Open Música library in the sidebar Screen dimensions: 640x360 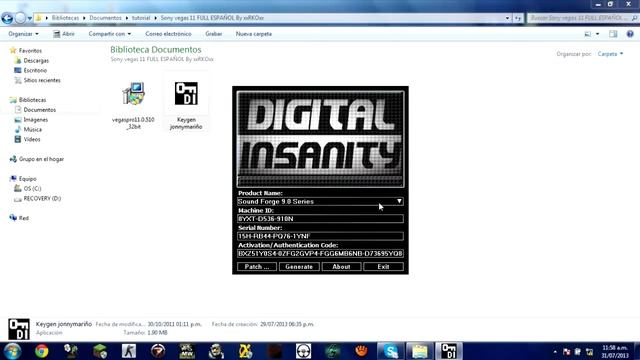(x=28, y=129)
